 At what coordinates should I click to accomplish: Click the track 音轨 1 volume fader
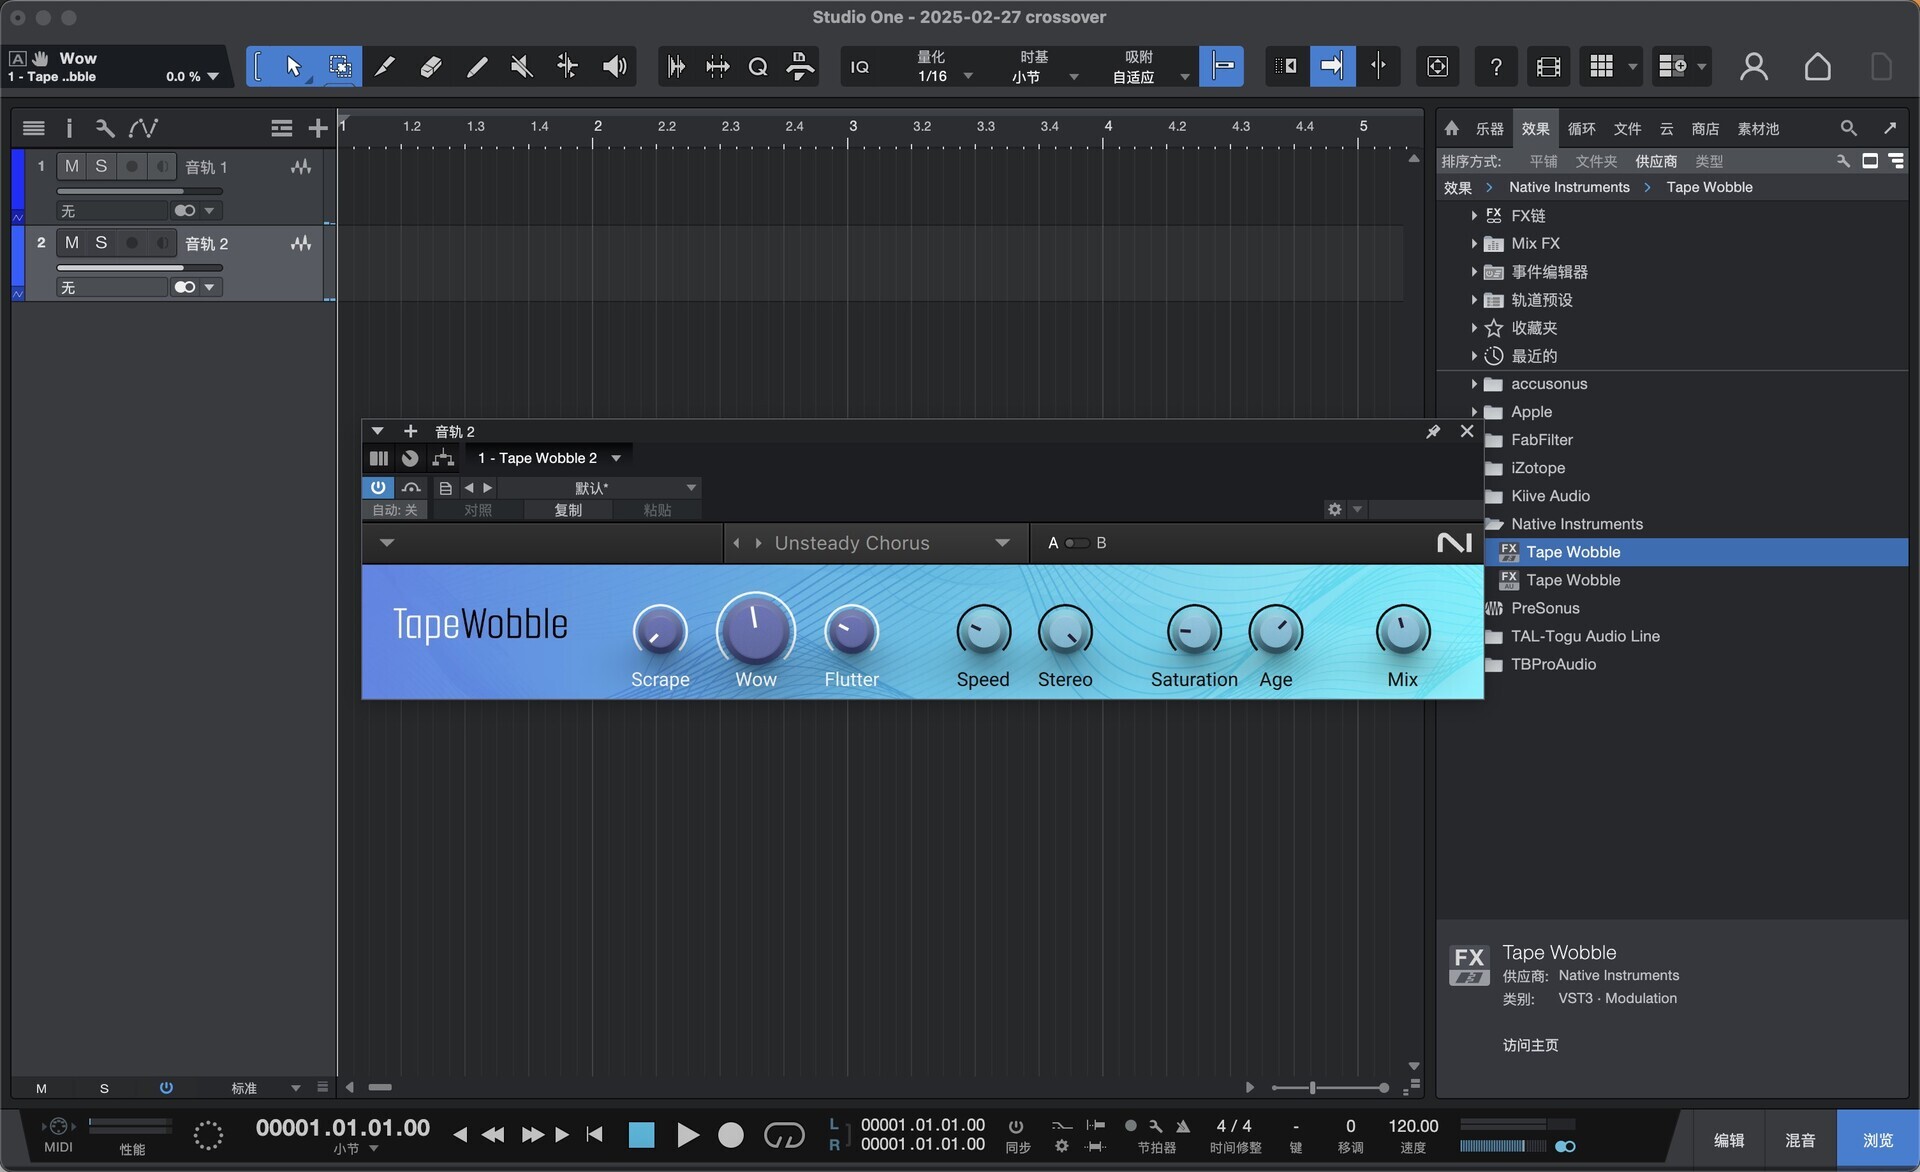click(139, 191)
